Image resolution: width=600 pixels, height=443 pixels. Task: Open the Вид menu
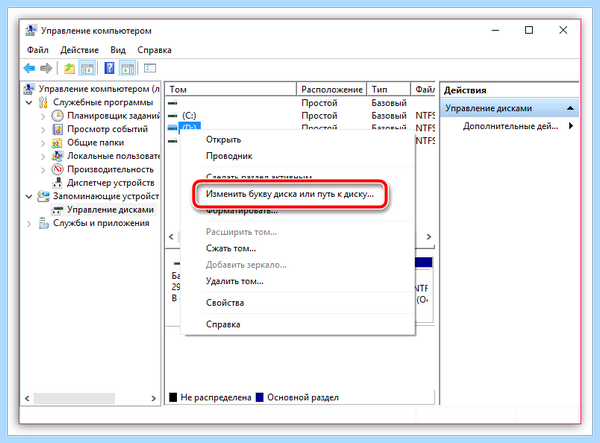tap(118, 50)
